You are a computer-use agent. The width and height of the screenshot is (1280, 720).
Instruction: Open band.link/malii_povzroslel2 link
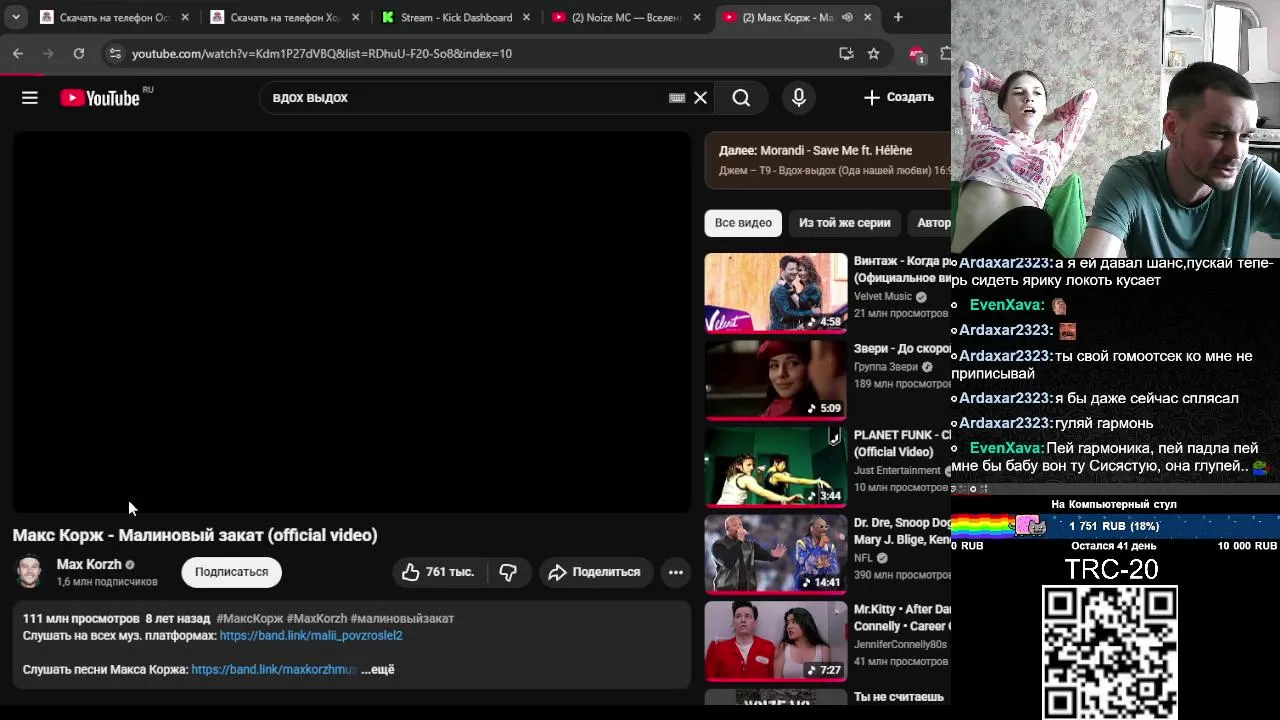pos(311,635)
